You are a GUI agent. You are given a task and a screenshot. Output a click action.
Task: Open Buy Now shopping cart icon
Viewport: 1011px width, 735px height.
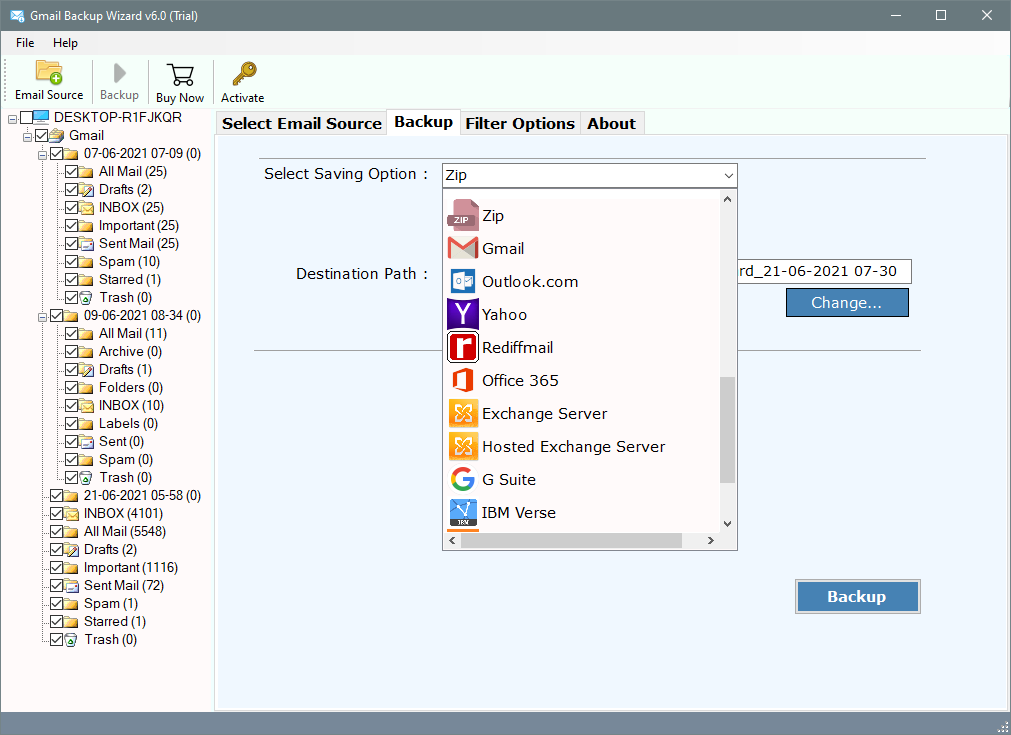point(180,74)
